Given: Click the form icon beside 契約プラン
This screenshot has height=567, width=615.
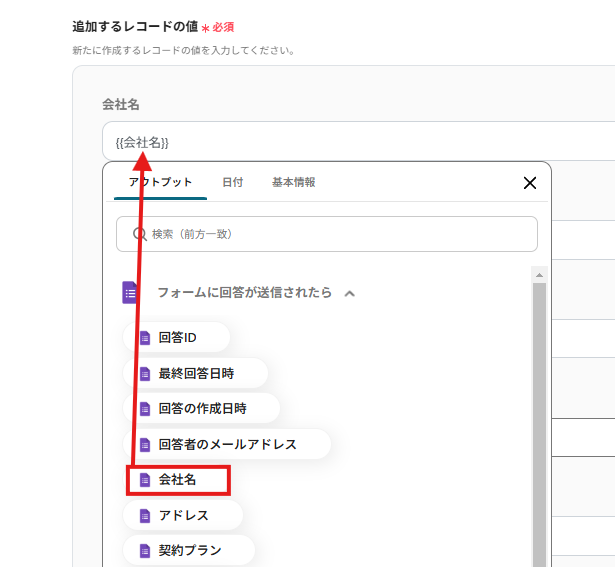Looking at the screenshot, I should tap(145, 551).
